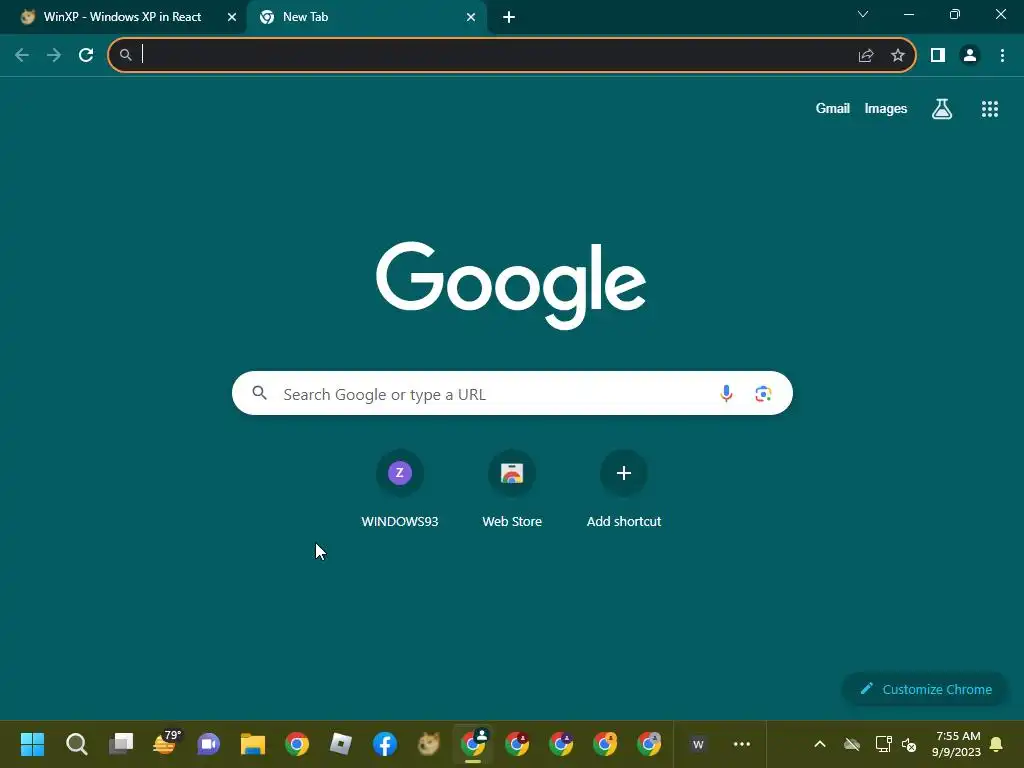Click the forward navigation arrow

(54, 56)
